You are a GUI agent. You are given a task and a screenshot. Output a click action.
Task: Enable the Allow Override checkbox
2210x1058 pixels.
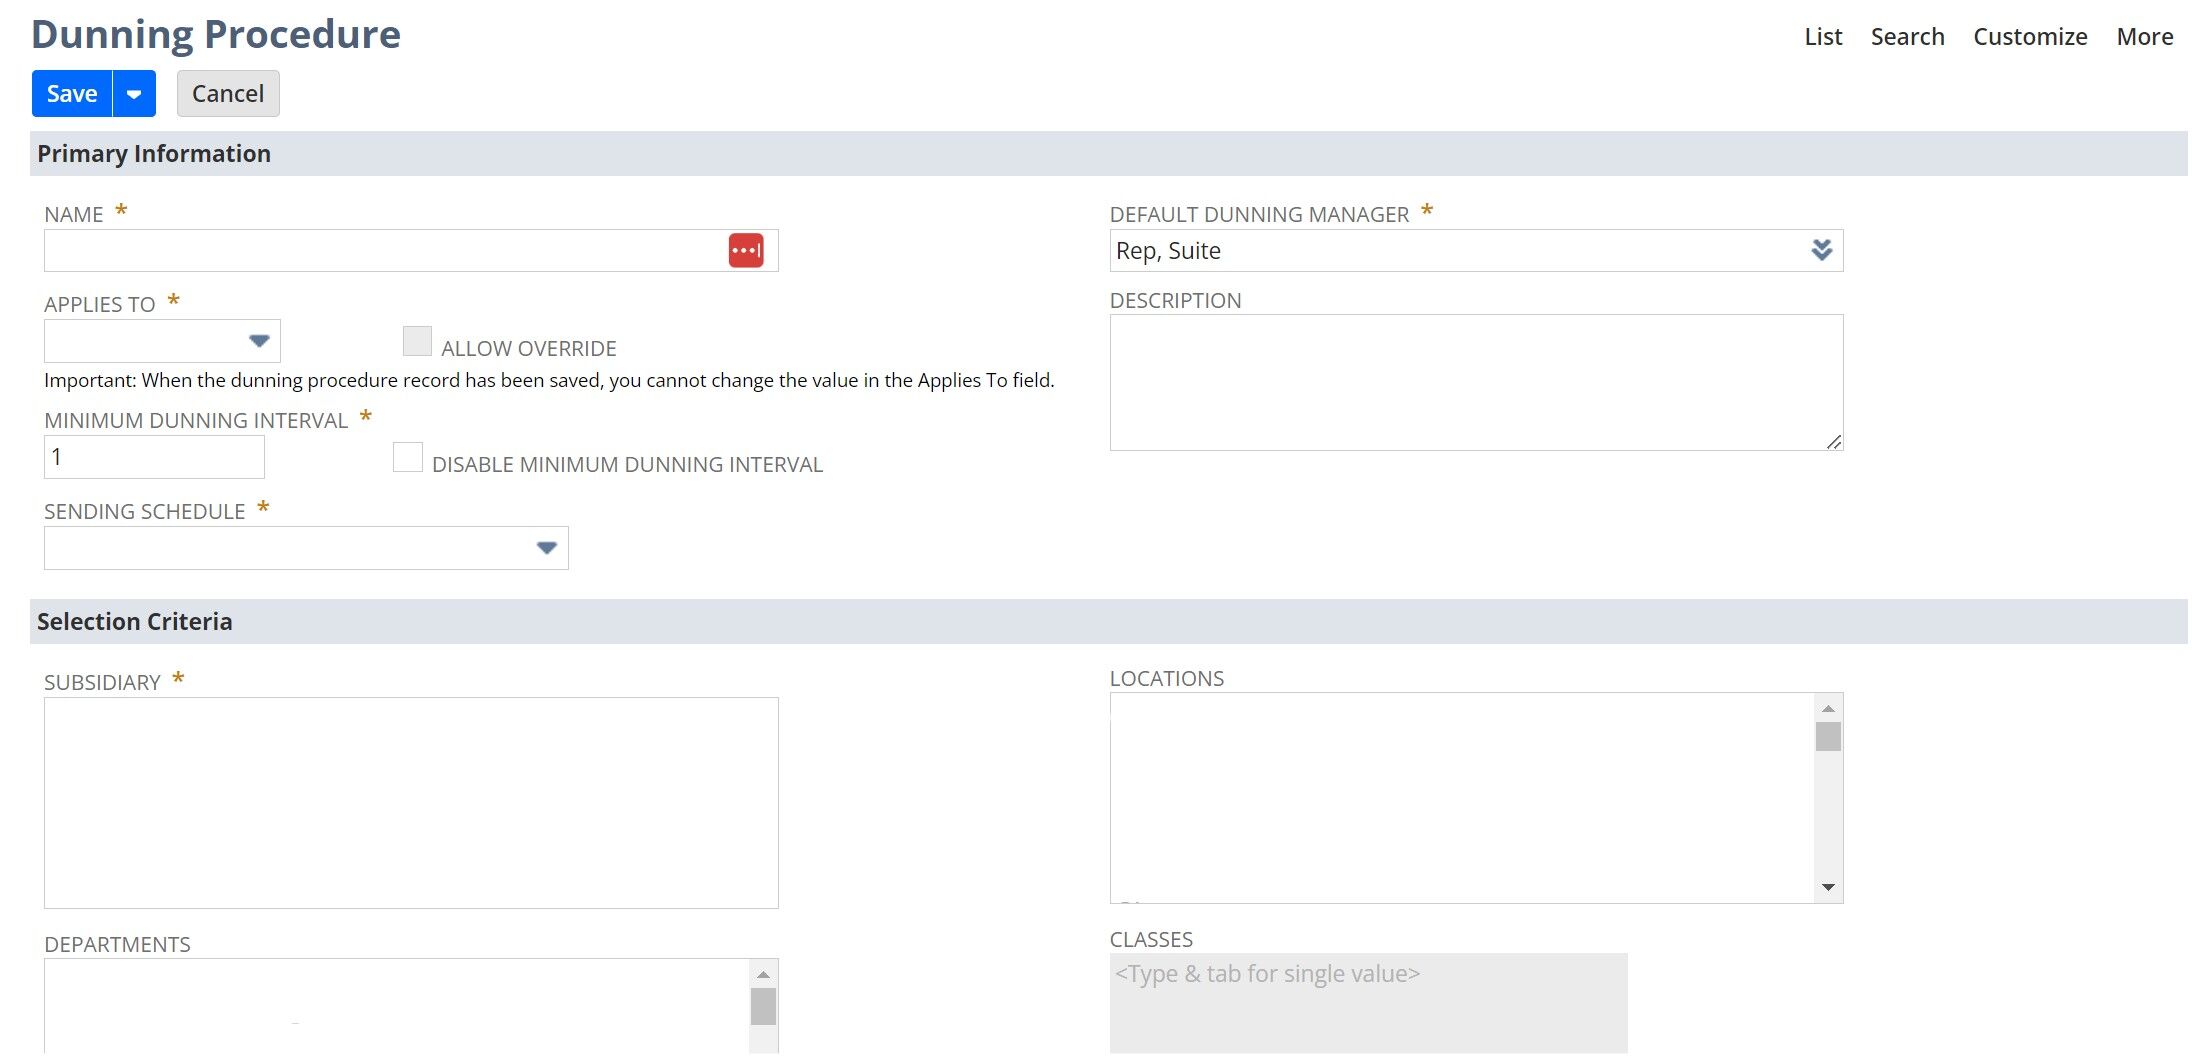(416, 341)
